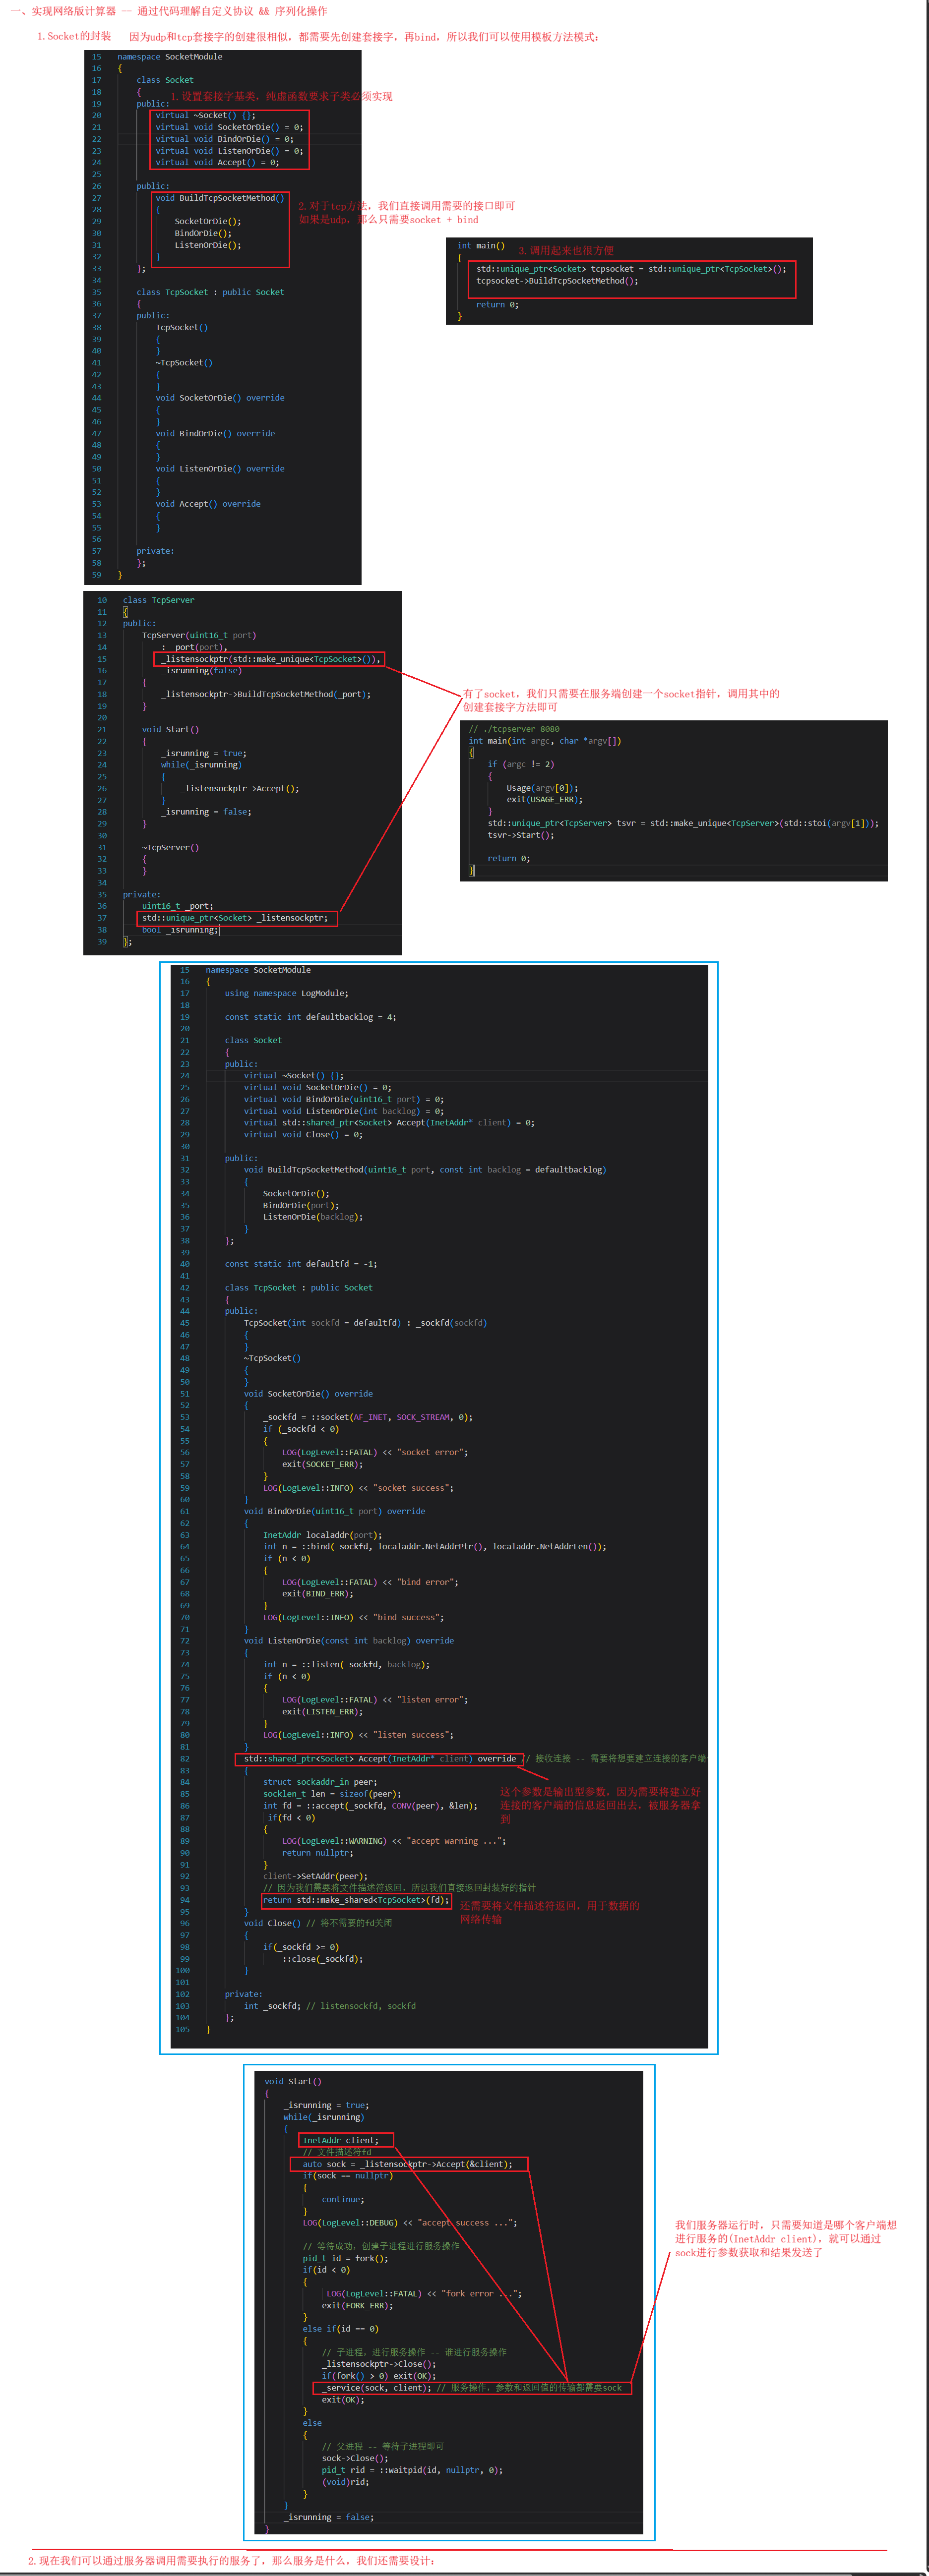Click the note '如果是udp，那么只需要socket + bind'

tap(388, 220)
